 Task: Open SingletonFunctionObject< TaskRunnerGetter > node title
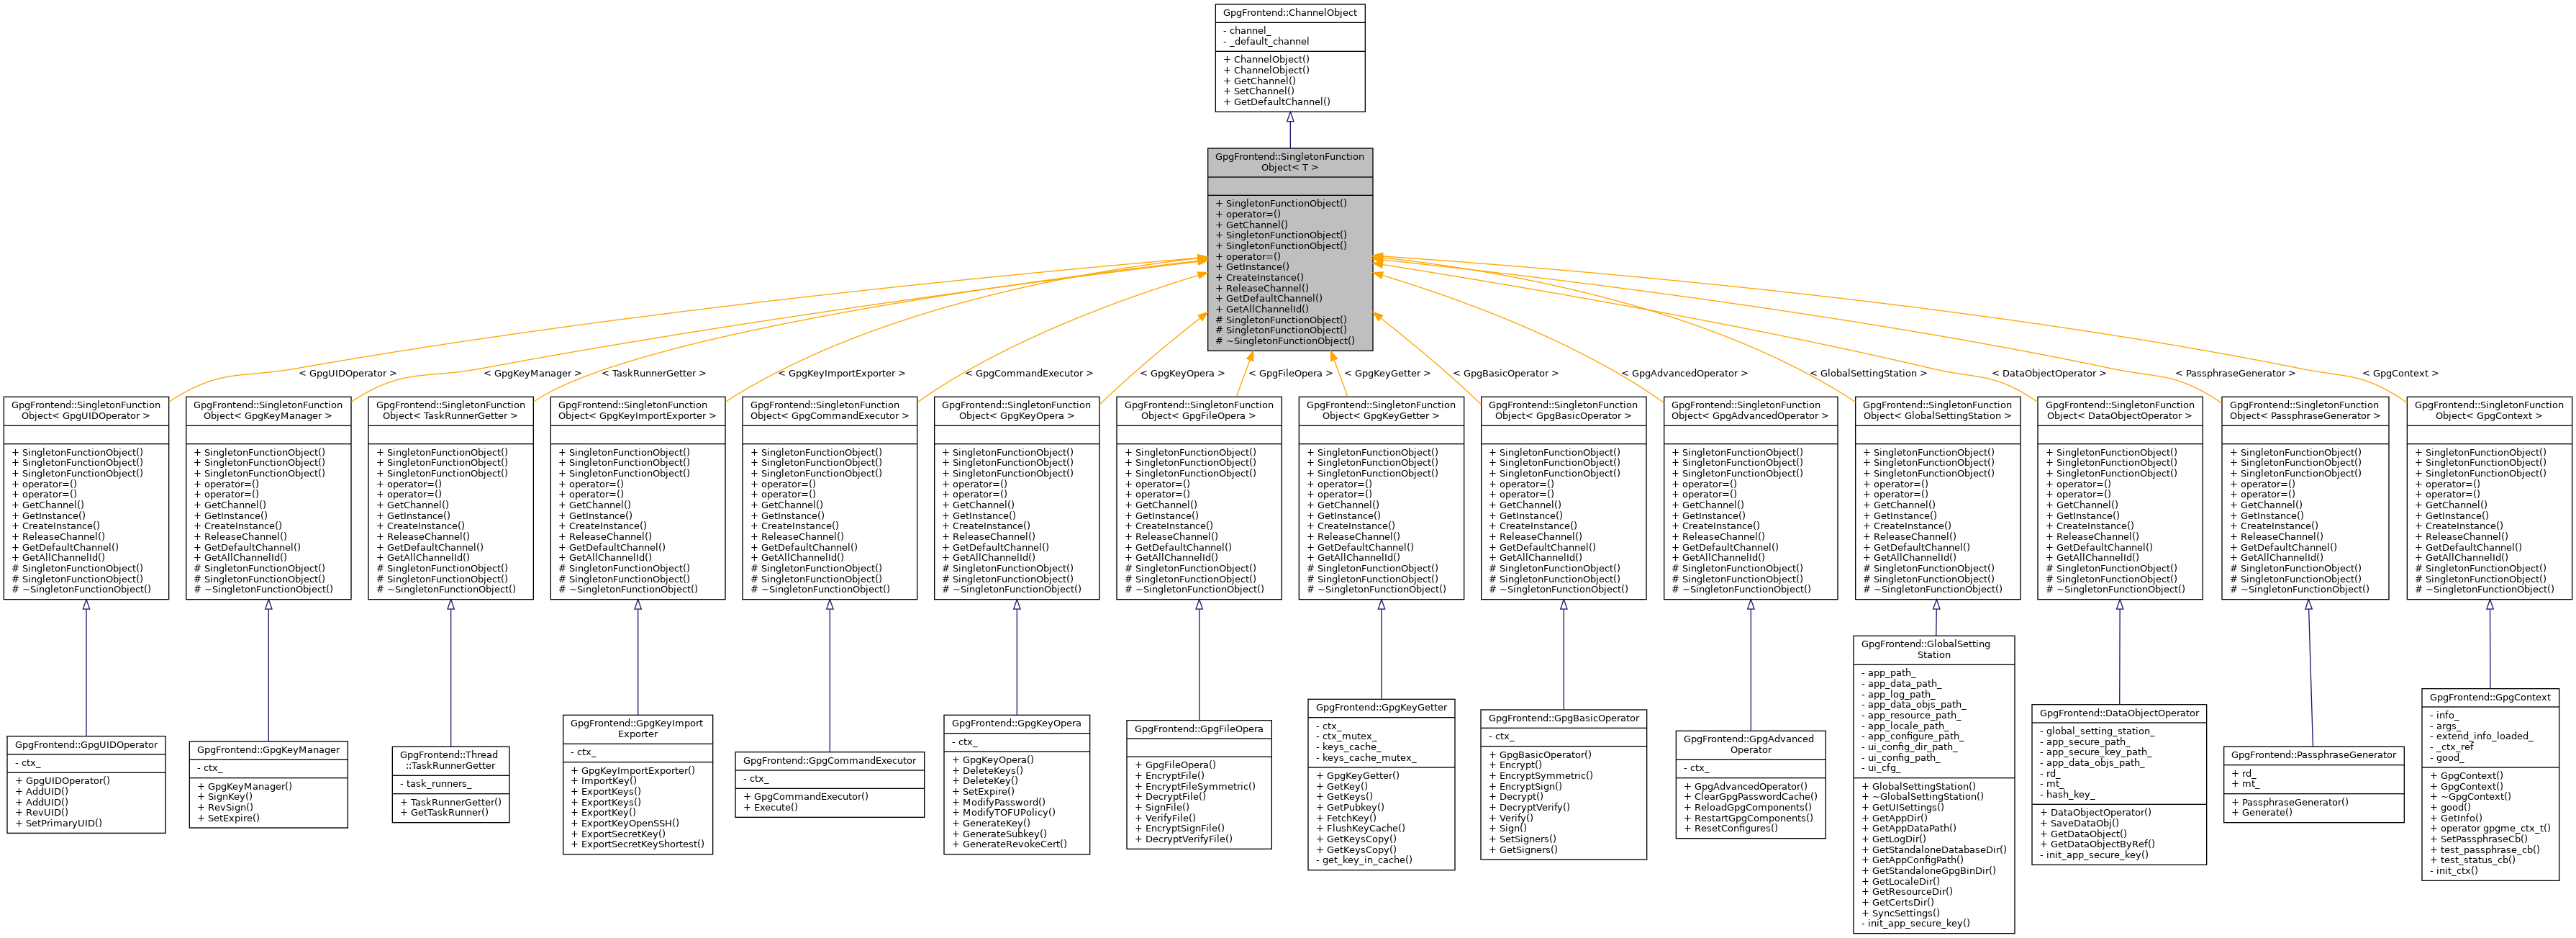coord(450,411)
